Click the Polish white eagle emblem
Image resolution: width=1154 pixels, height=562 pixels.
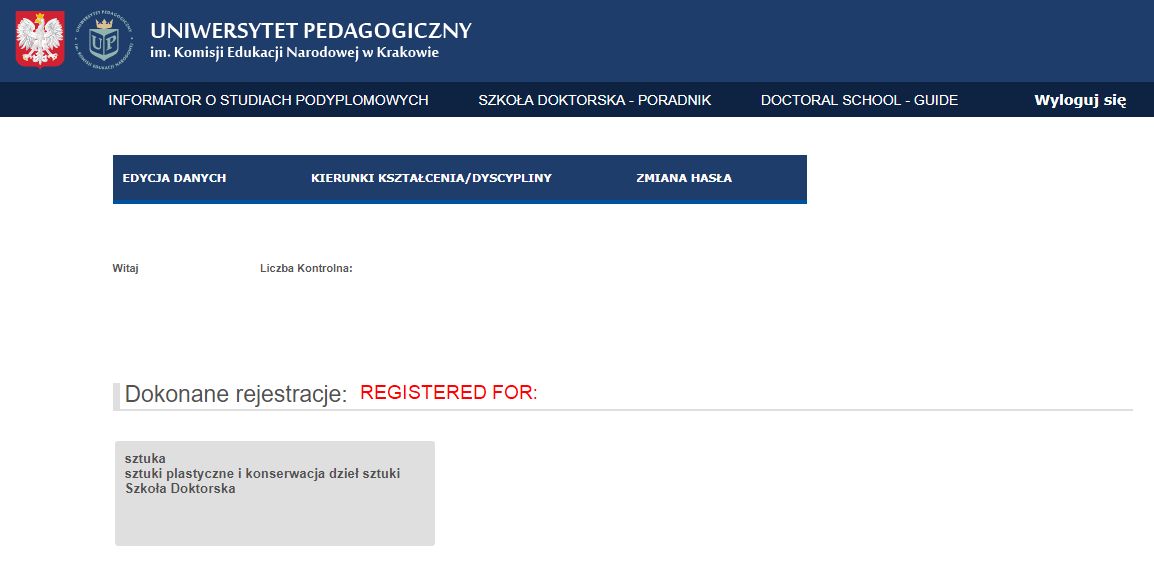point(40,40)
